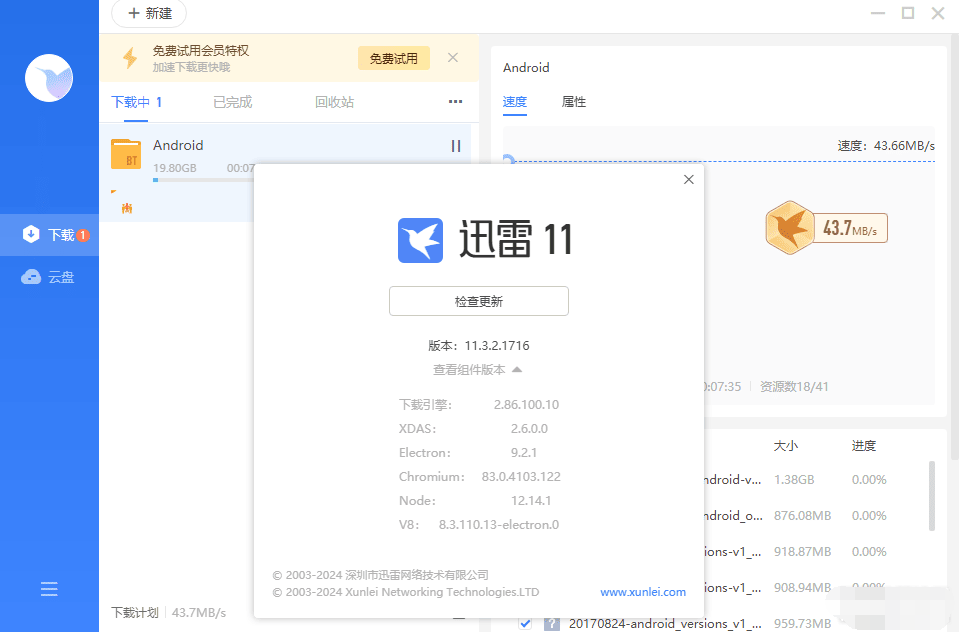961x632 pixels.
Task: Click the user avatar bird logo
Action: (49, 78)
